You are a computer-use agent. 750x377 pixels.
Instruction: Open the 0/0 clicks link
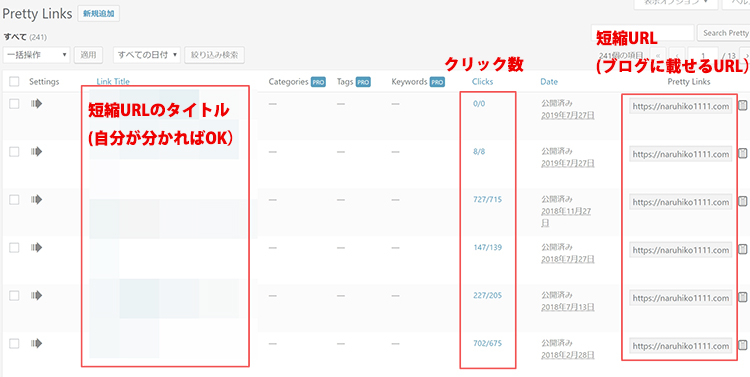pyautogui.click(x=479, y=103)
